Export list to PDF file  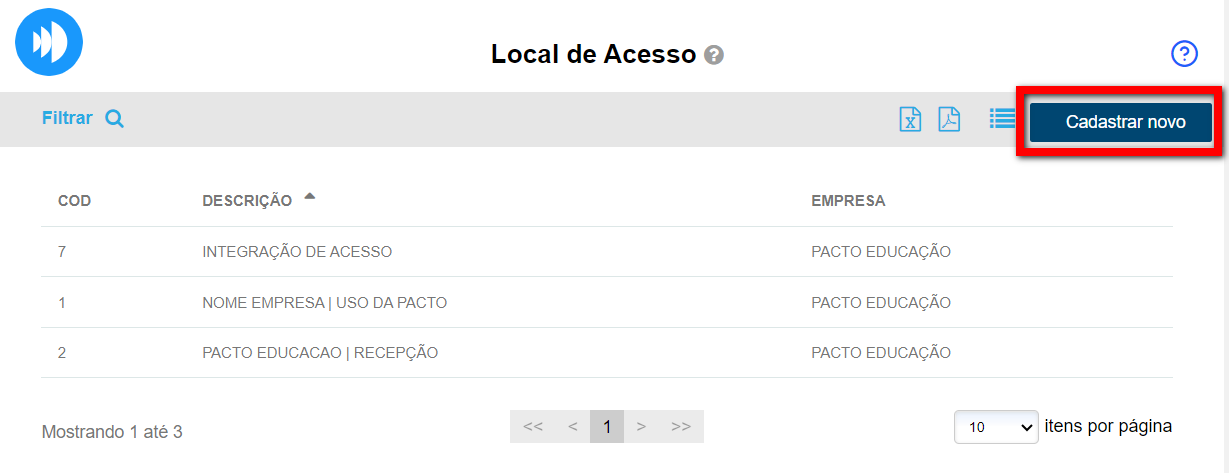point(948,119)
